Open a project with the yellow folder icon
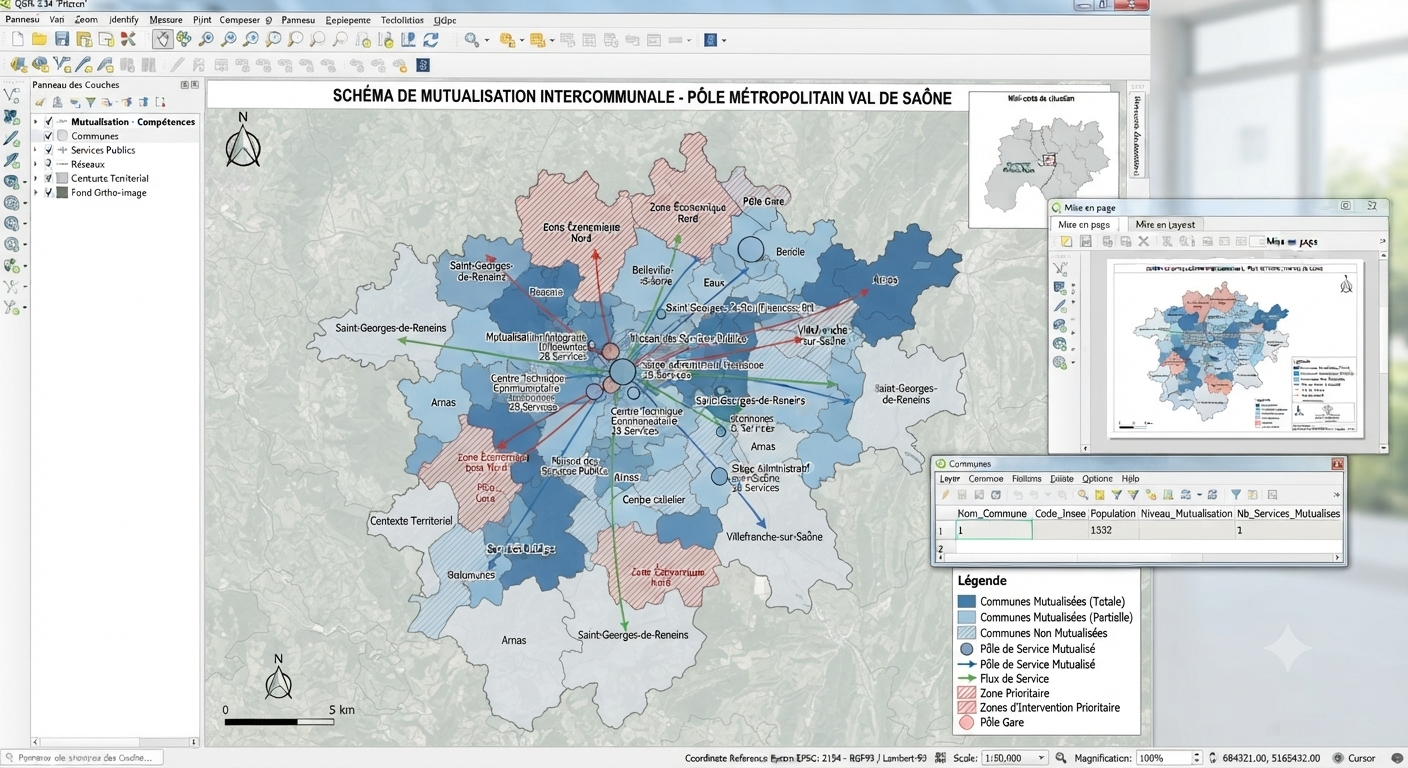 coord(39,39)
